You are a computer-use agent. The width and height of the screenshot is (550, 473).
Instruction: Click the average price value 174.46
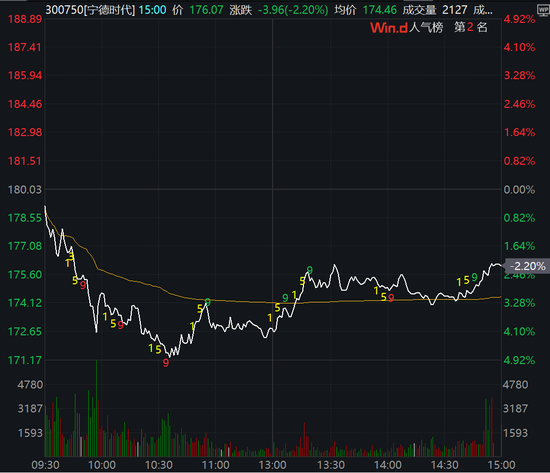click(380, 10)
